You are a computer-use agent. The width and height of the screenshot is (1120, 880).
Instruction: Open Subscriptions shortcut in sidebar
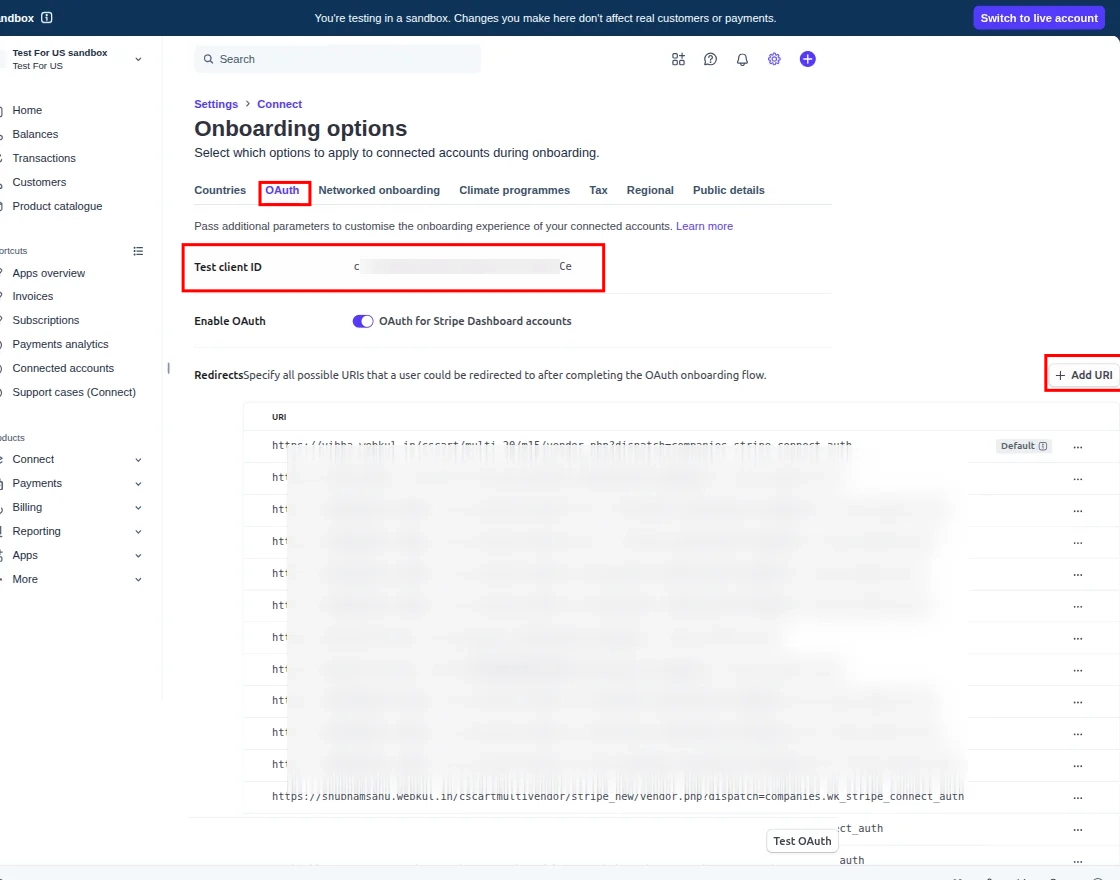click(x=46, y=321)
